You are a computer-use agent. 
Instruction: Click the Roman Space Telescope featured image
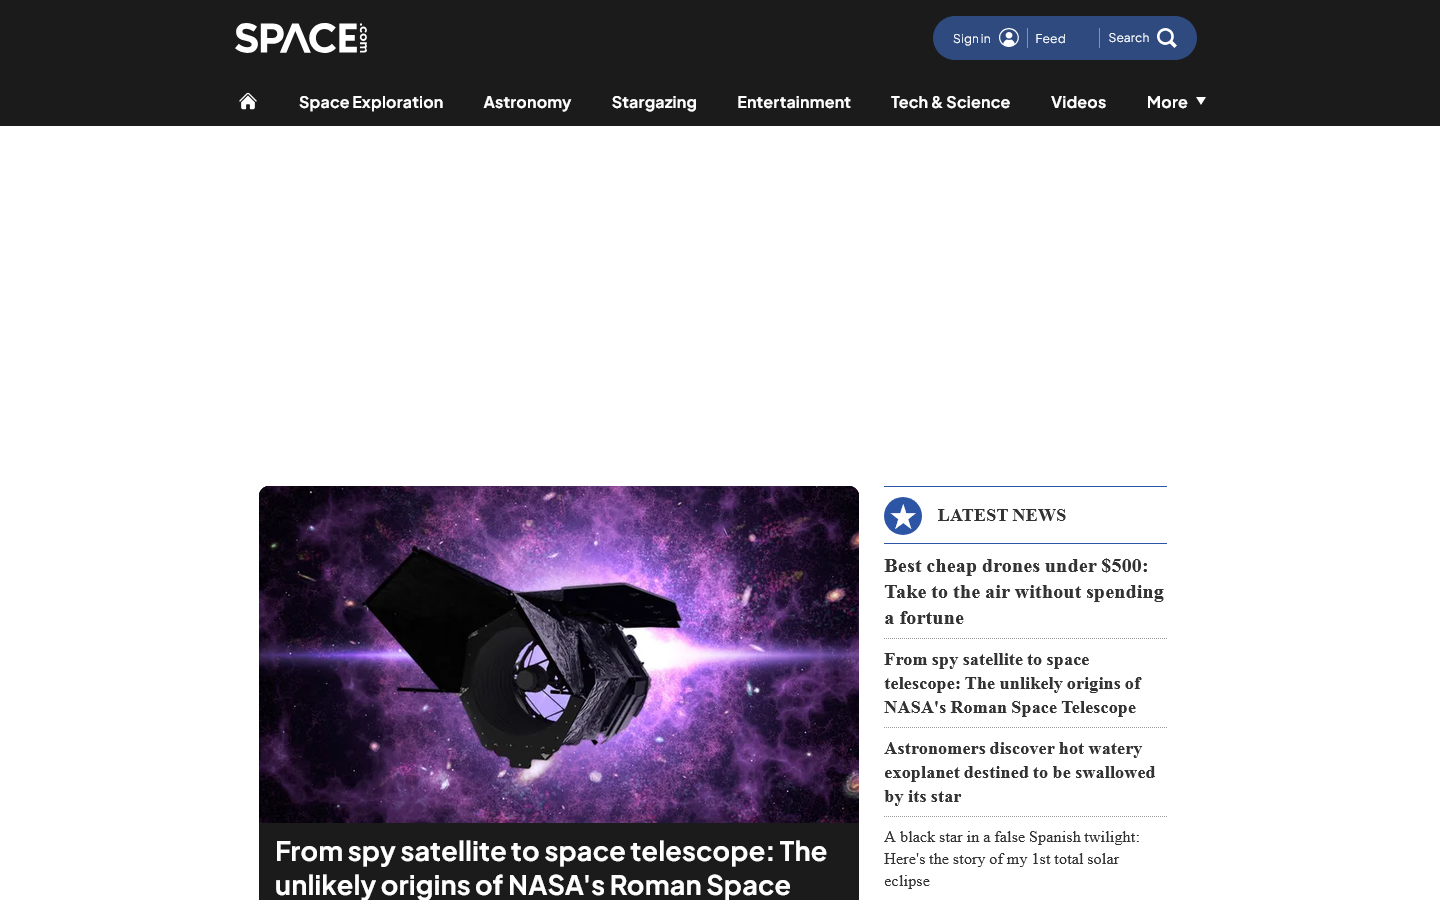pos(559,654)
